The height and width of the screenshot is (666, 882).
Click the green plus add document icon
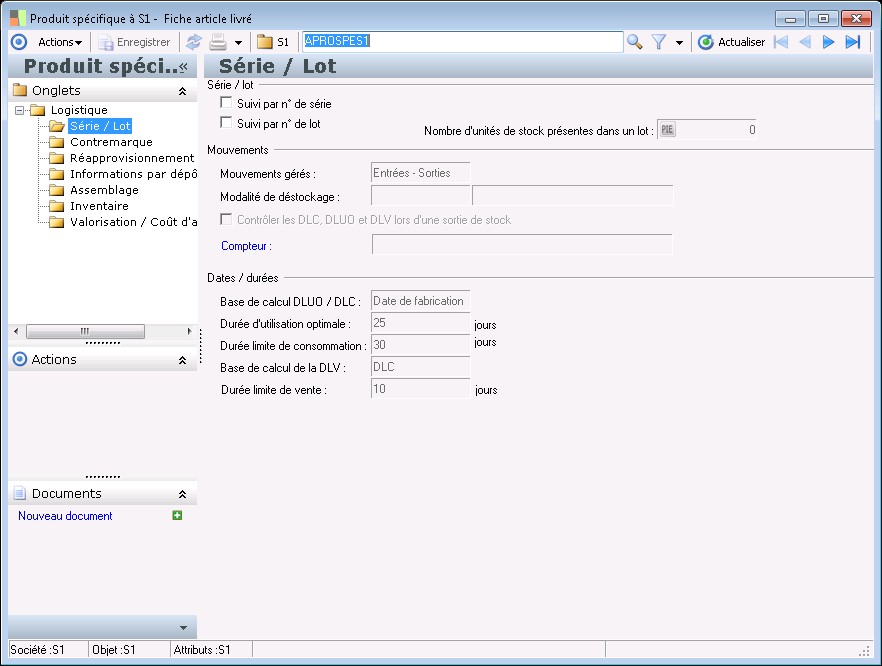coord(177,515)
